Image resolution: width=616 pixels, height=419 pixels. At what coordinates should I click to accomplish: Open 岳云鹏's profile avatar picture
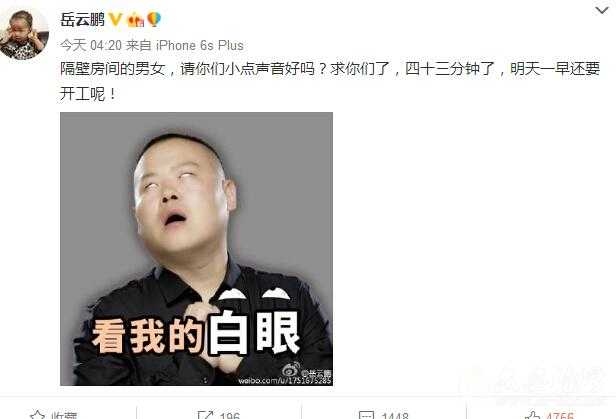pos(24,34)
